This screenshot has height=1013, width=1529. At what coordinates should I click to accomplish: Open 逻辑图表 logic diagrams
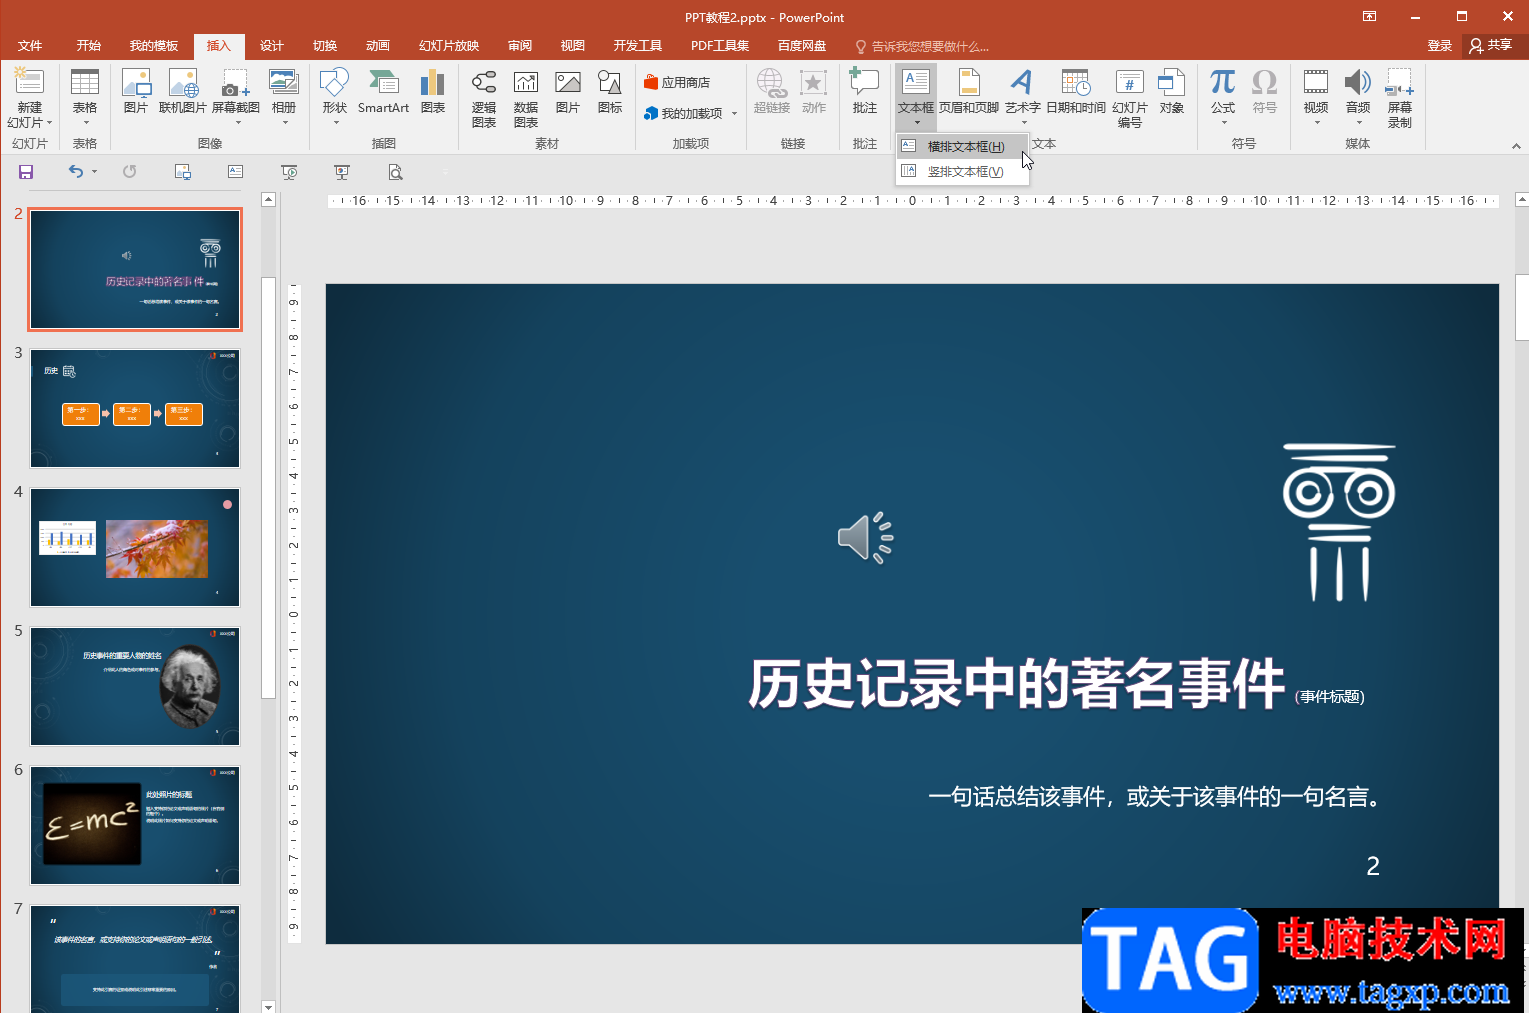(484, 99)
